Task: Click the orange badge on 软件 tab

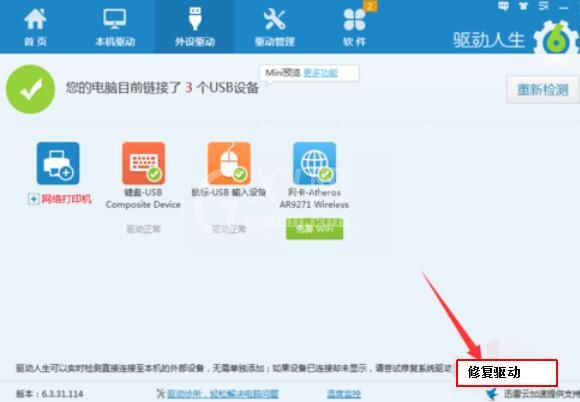Action: coord(370,6)
